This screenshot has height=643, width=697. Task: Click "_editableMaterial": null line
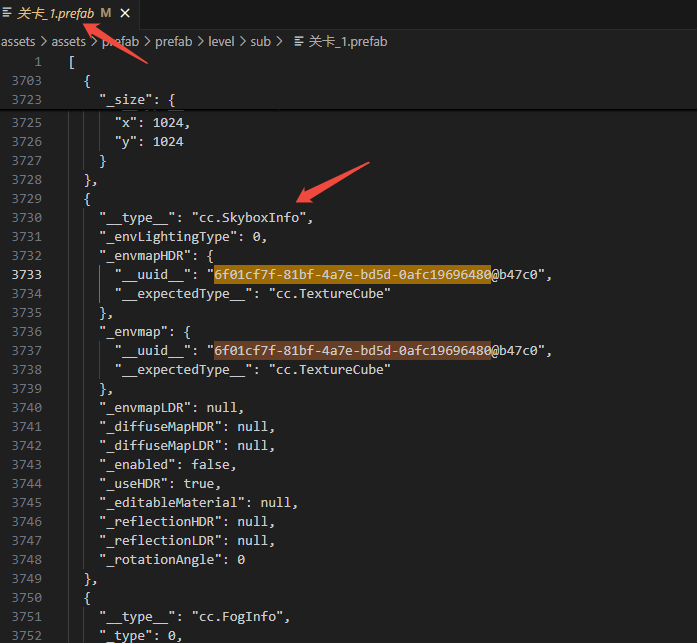click(199, 503)
